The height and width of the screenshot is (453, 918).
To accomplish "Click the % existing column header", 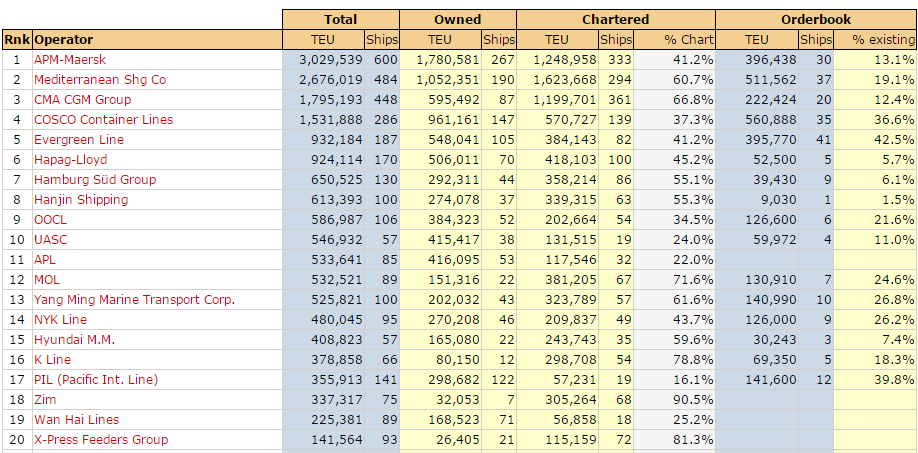I will (876, 40).
